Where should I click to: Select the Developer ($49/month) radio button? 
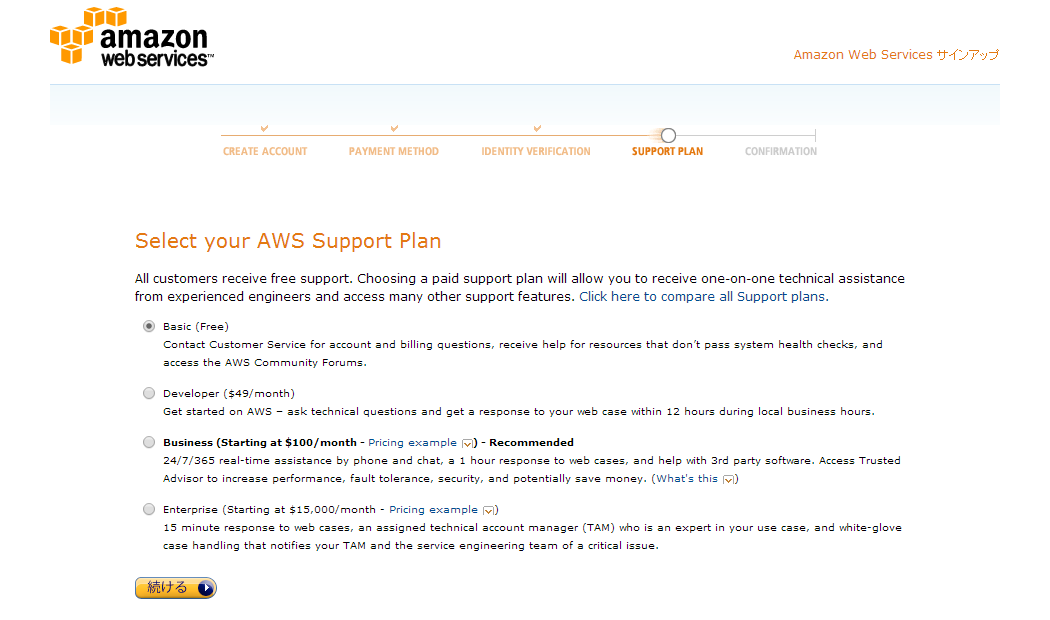point(149,393)
